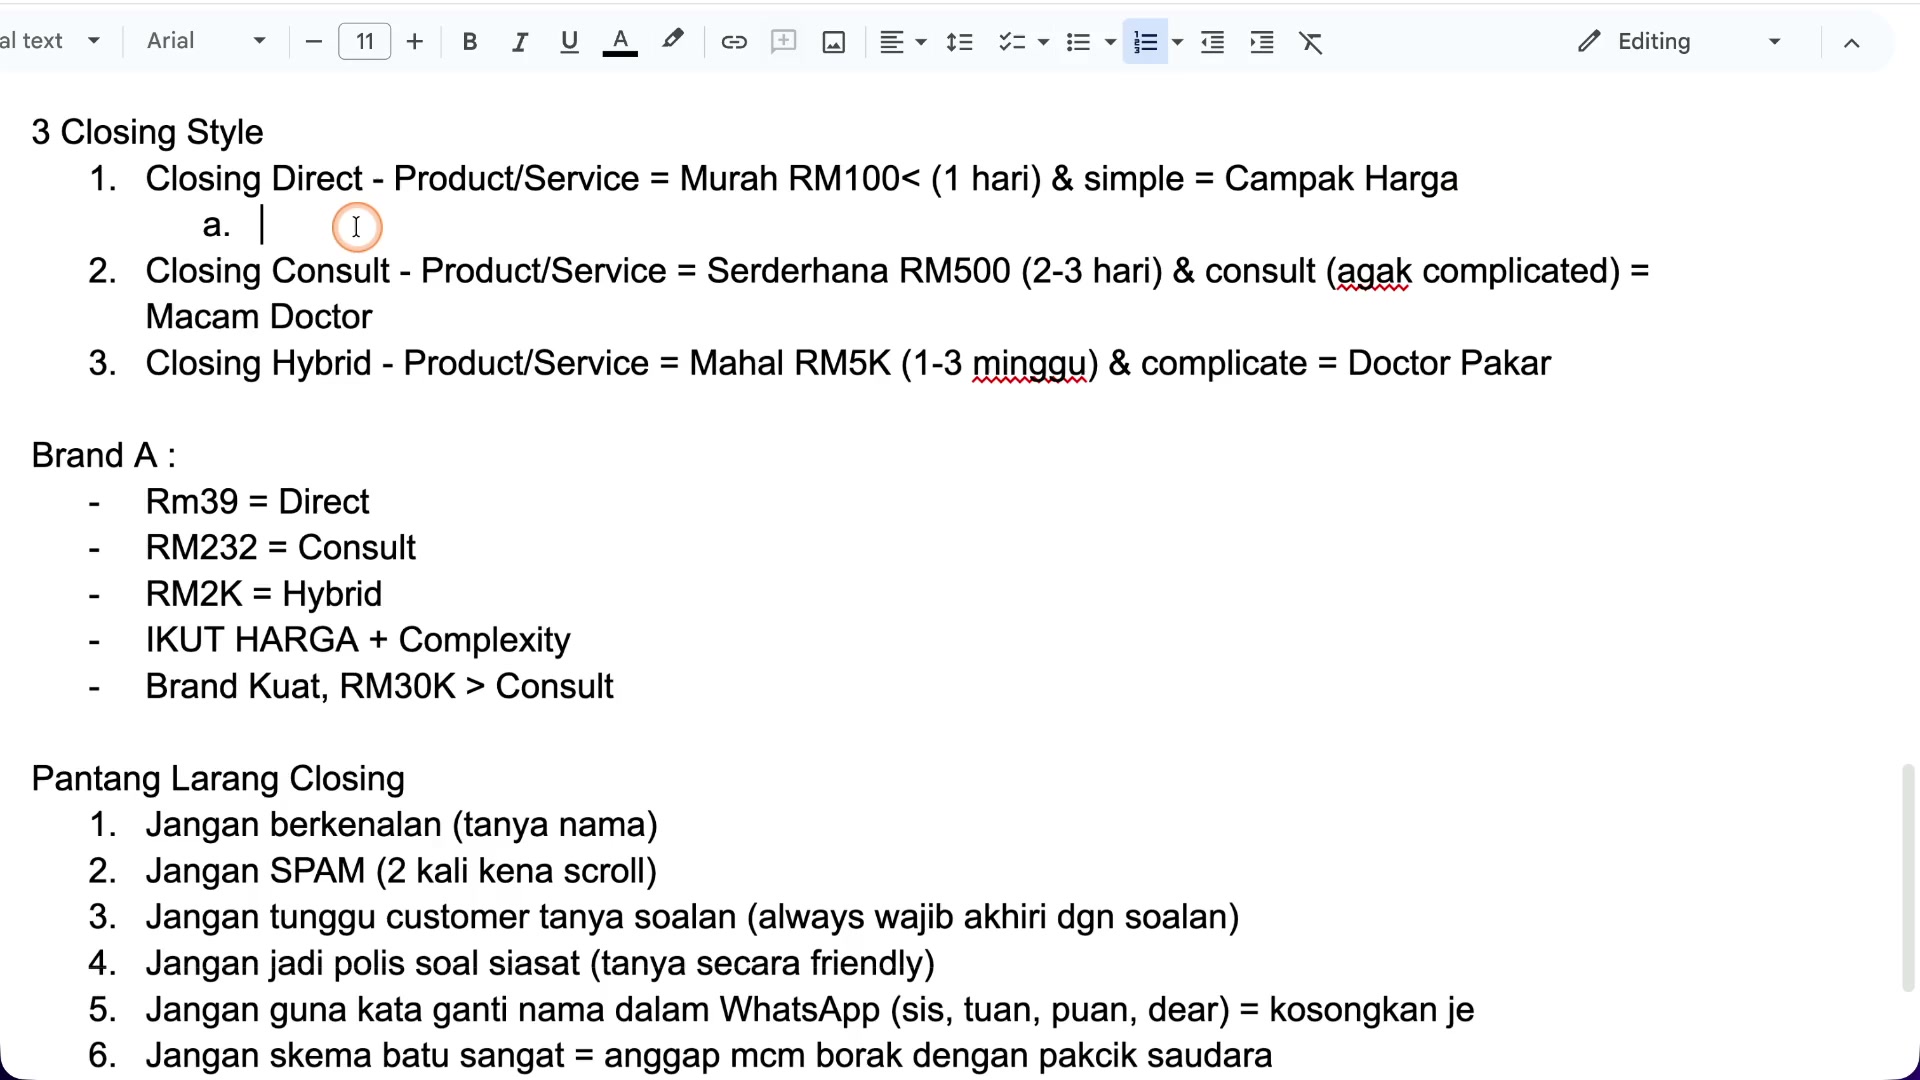Click the bulleted list icon
The image size is (1920, 1080).
point(1078,42)
